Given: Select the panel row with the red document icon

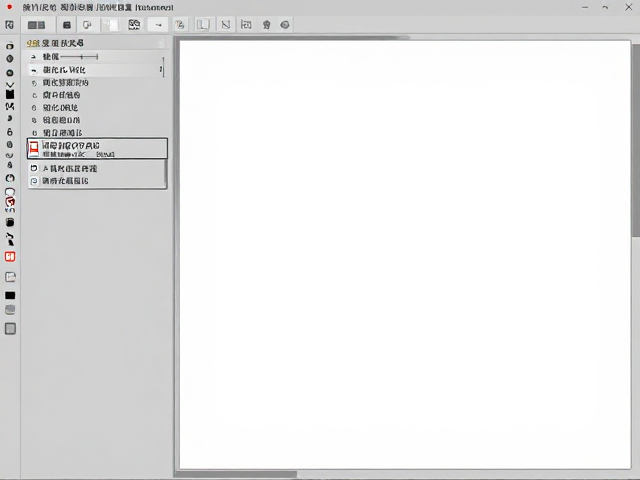Looking at the screenshot, I should [x=97, y=149].
